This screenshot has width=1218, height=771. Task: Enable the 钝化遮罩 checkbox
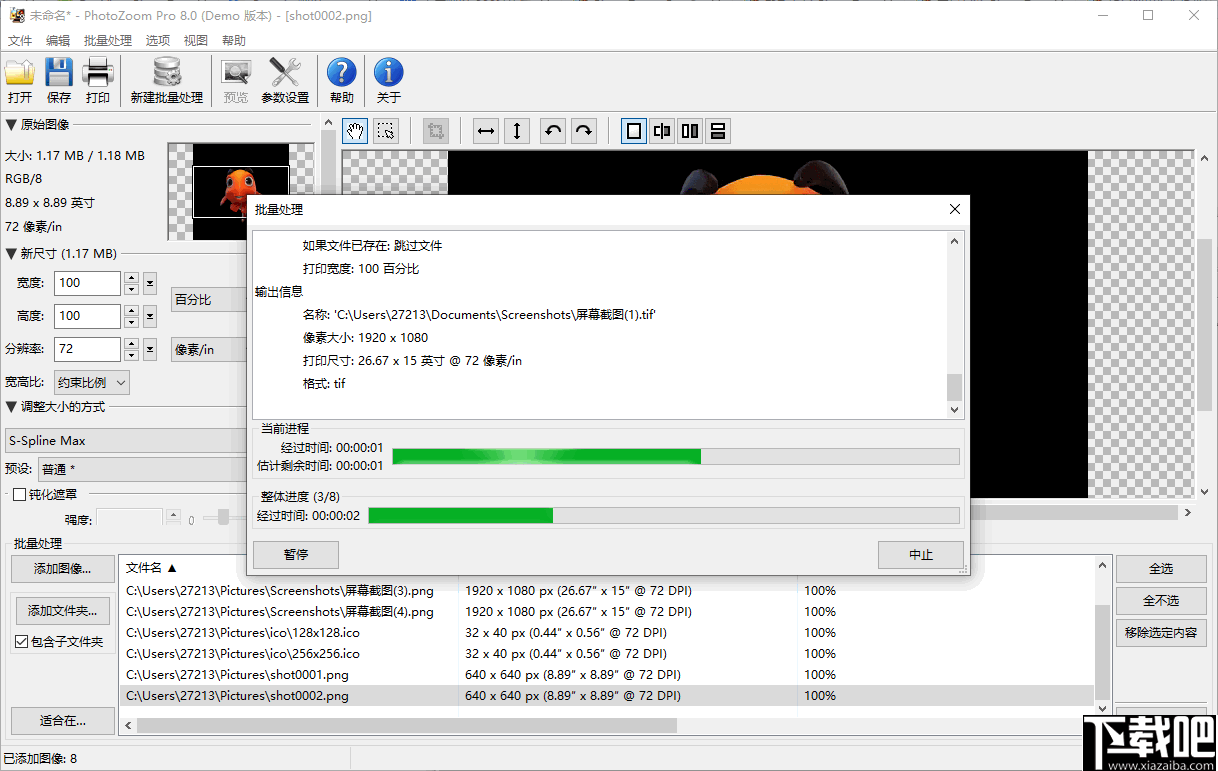[17, 493]
